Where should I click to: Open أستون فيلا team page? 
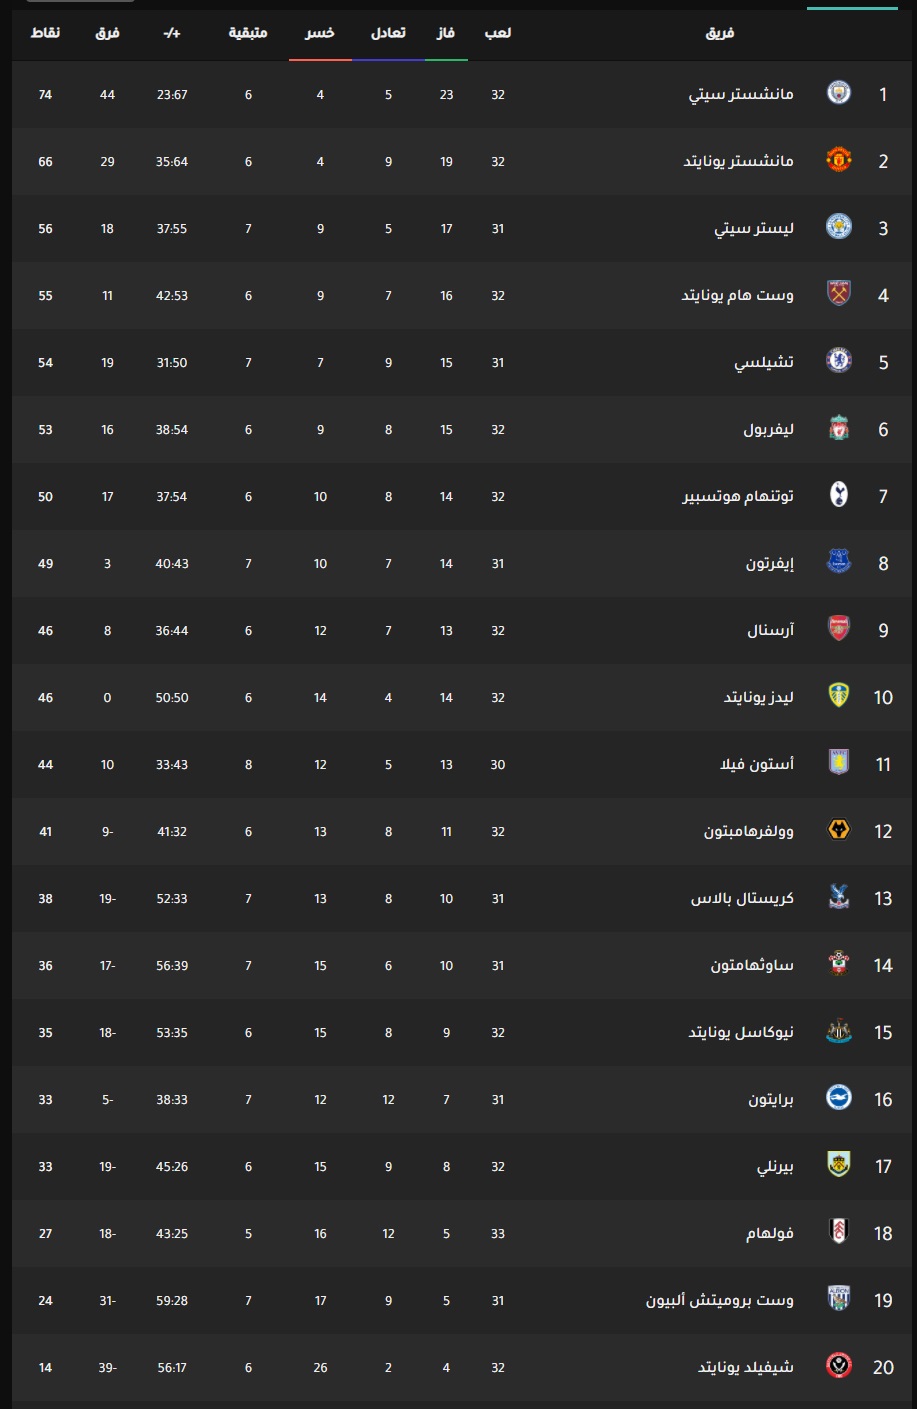[x=757, y=764]
